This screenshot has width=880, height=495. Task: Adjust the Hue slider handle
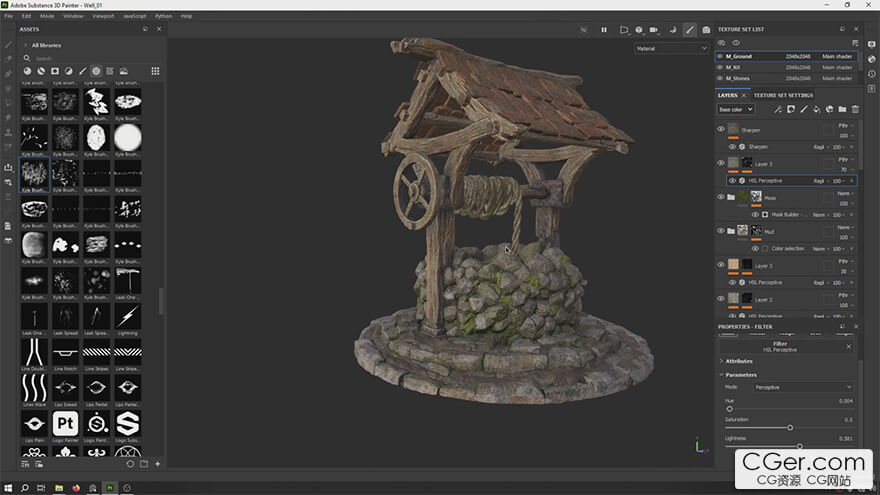(x=730, y=409)
